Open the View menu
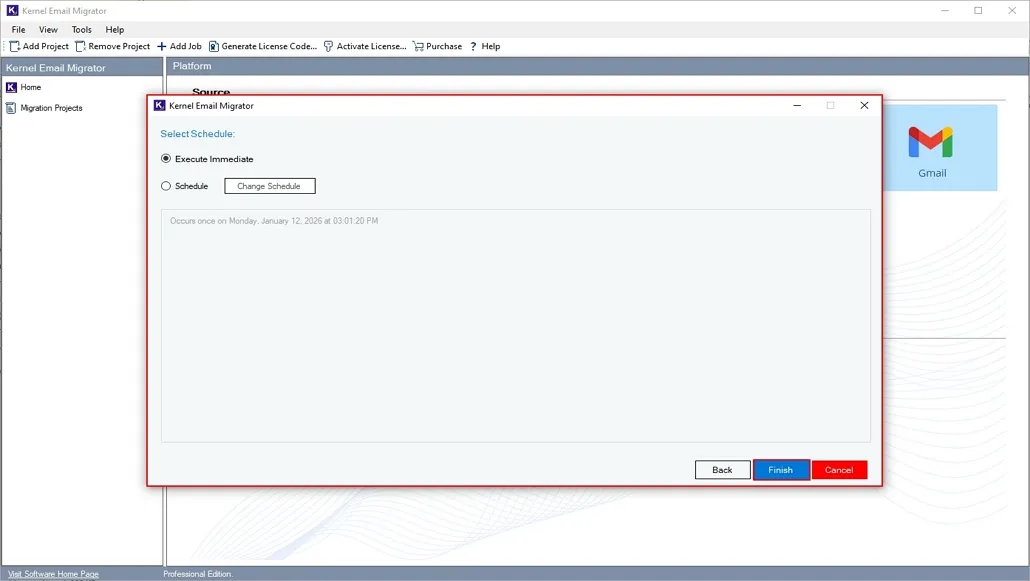Viewport: 1030px width, 581px height. coord(47,29)
